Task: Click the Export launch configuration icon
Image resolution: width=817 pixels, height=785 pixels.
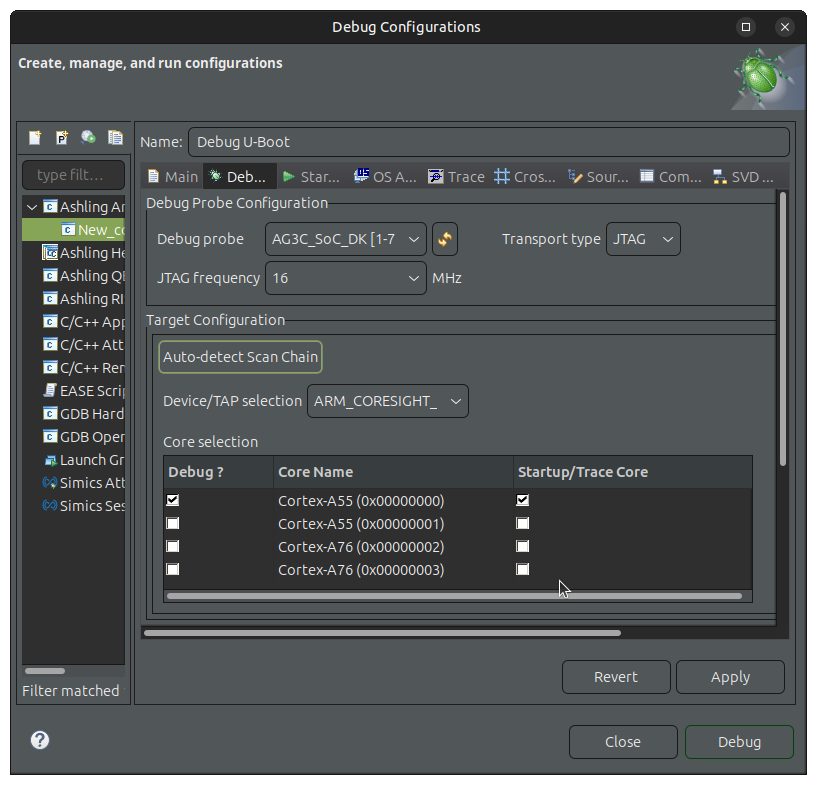Action: pos(88,138)
